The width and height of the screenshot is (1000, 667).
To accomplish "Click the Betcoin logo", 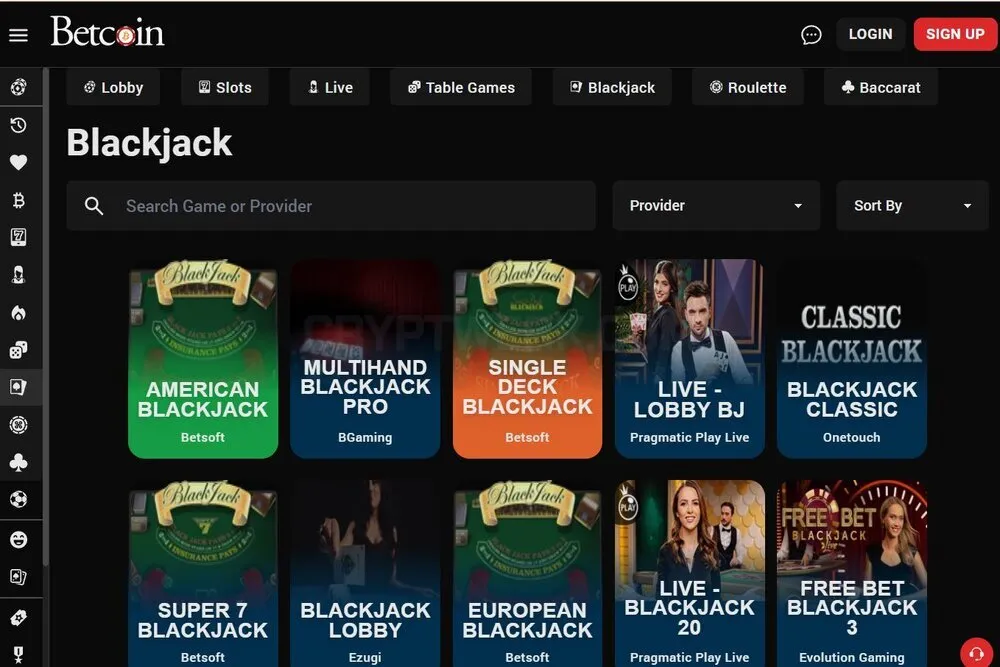I will (x=107, y=32).
